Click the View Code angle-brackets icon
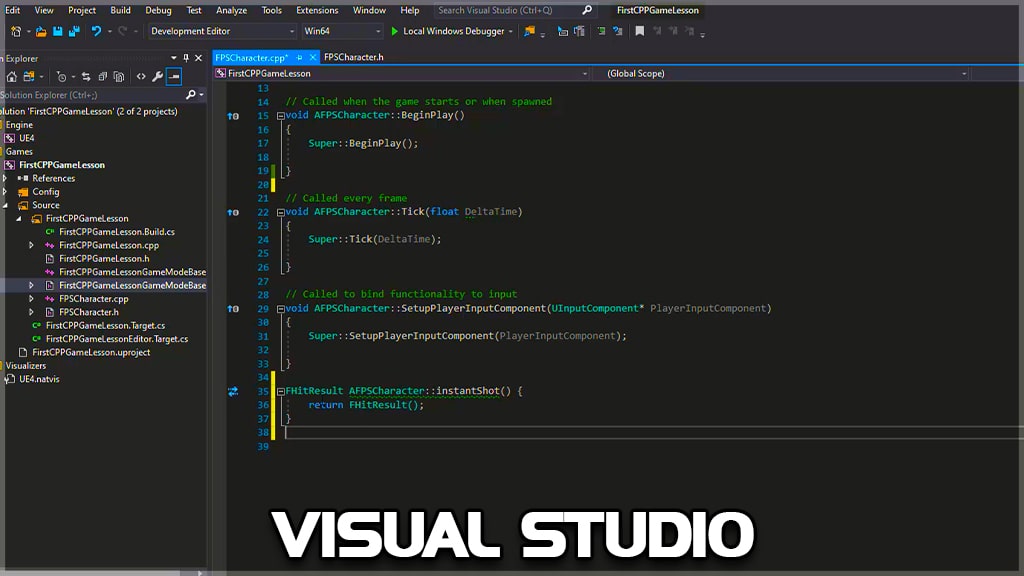Viewport: 1024px width, 576px height. point(141,76)
